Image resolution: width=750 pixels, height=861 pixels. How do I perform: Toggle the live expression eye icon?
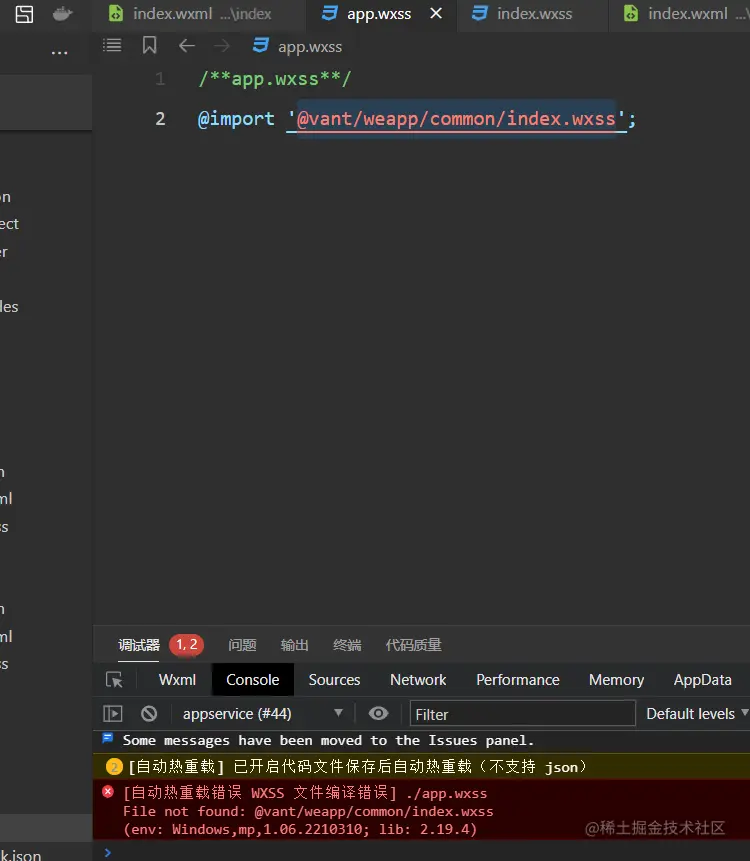[x=378, y=714]
